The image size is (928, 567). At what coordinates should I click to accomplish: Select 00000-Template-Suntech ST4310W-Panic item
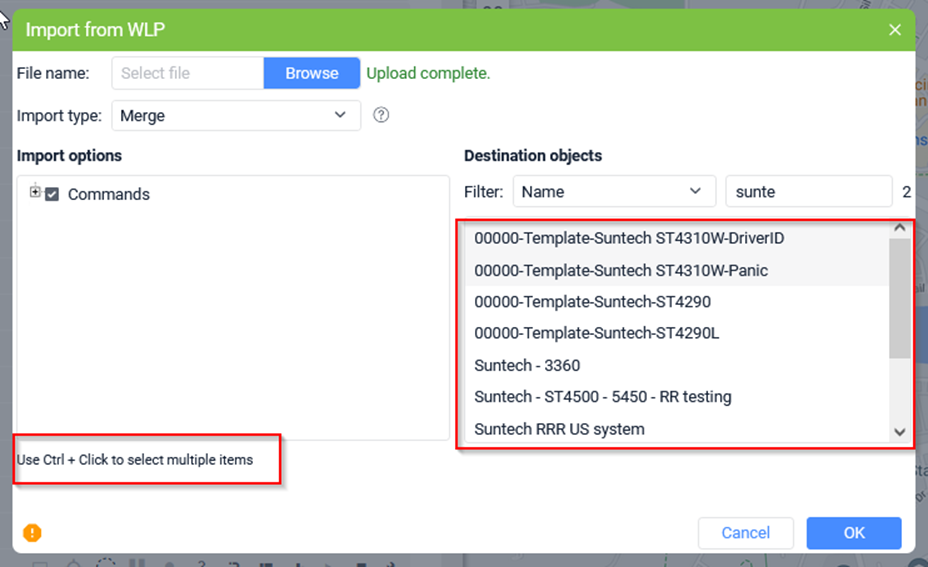pyautogui.click(x=677, y=270)
